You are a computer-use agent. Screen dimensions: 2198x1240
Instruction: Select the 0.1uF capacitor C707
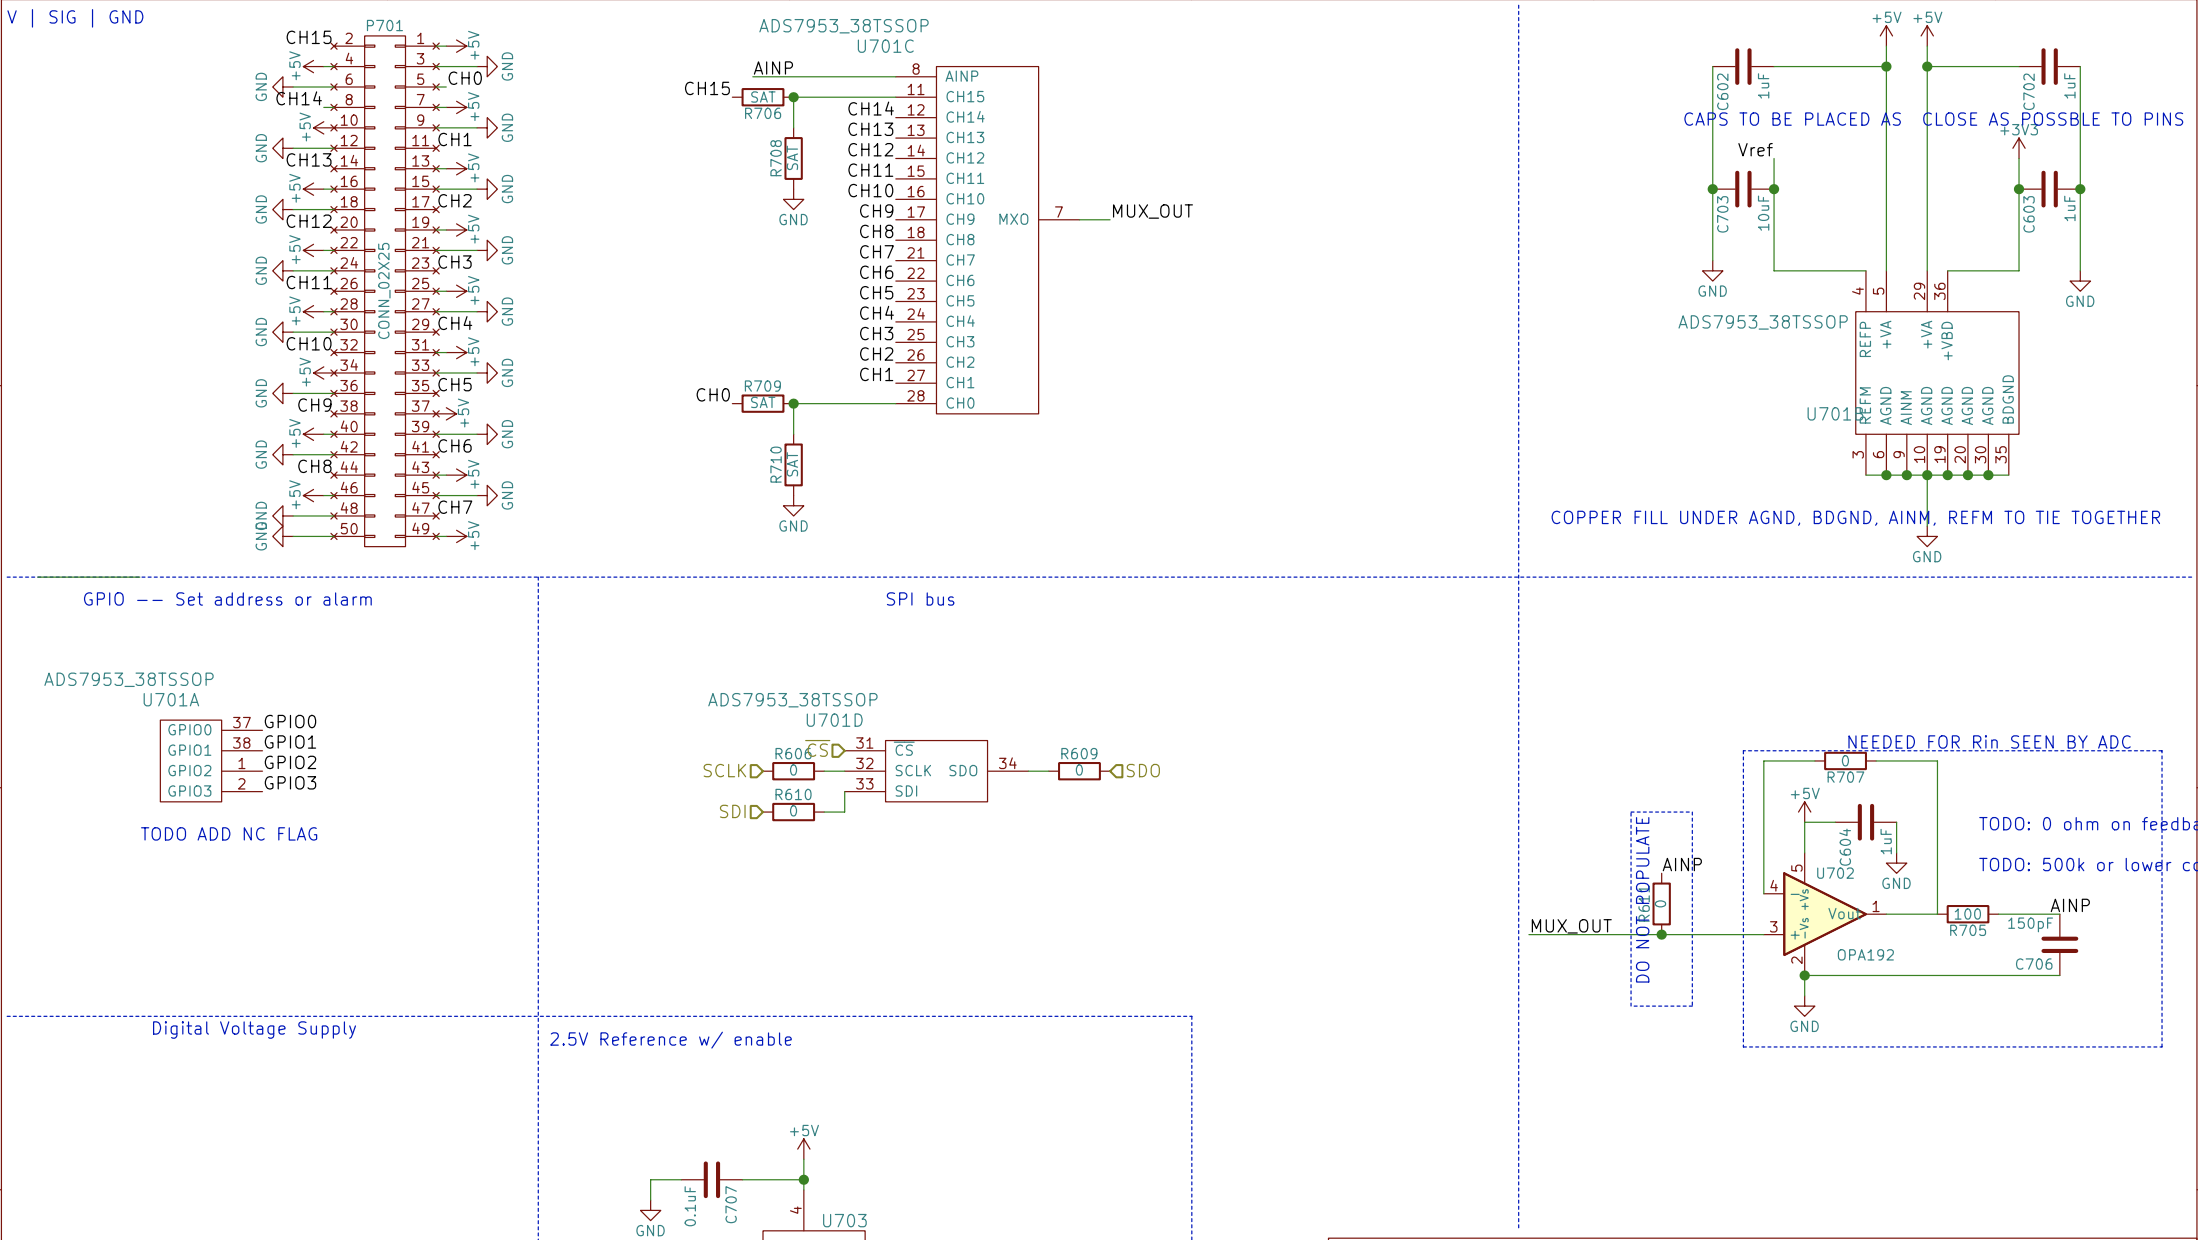(x=711, y=1179)
